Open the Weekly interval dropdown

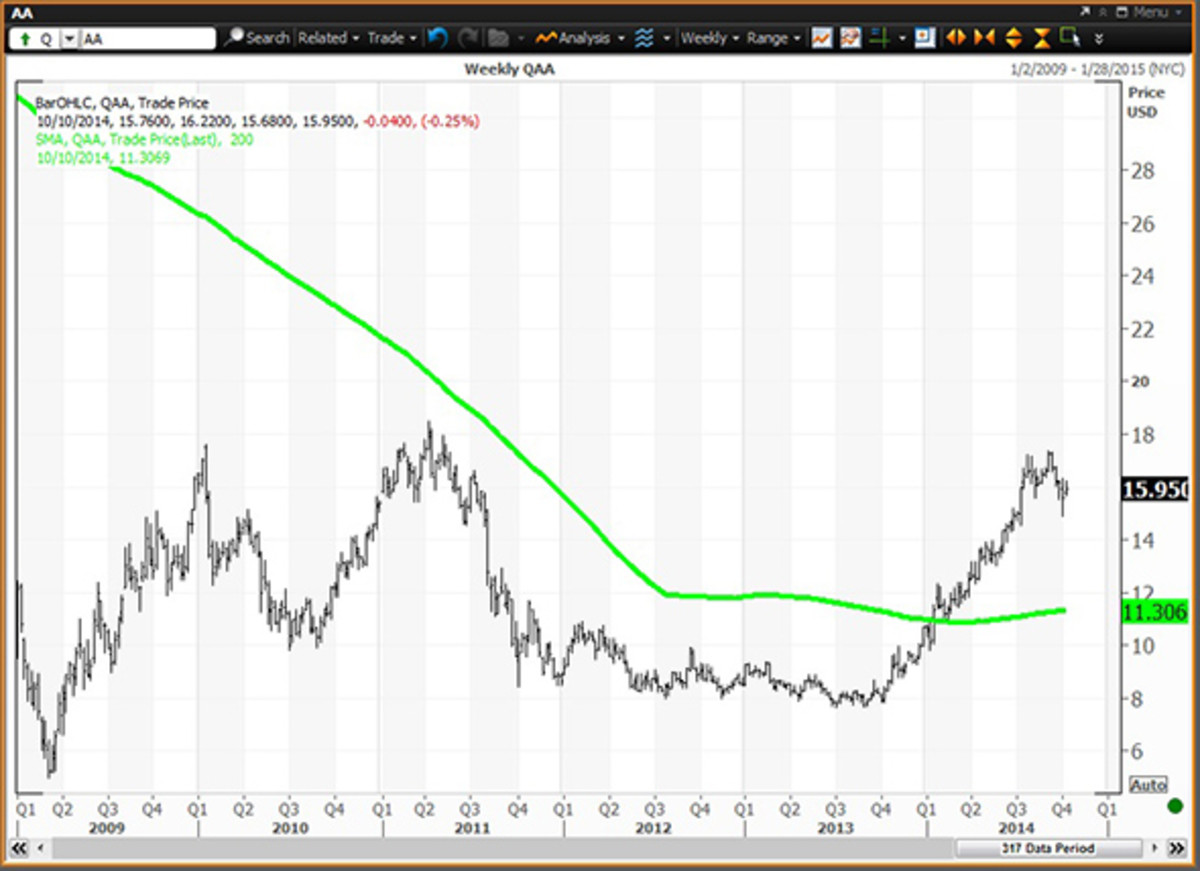(709, 38)
